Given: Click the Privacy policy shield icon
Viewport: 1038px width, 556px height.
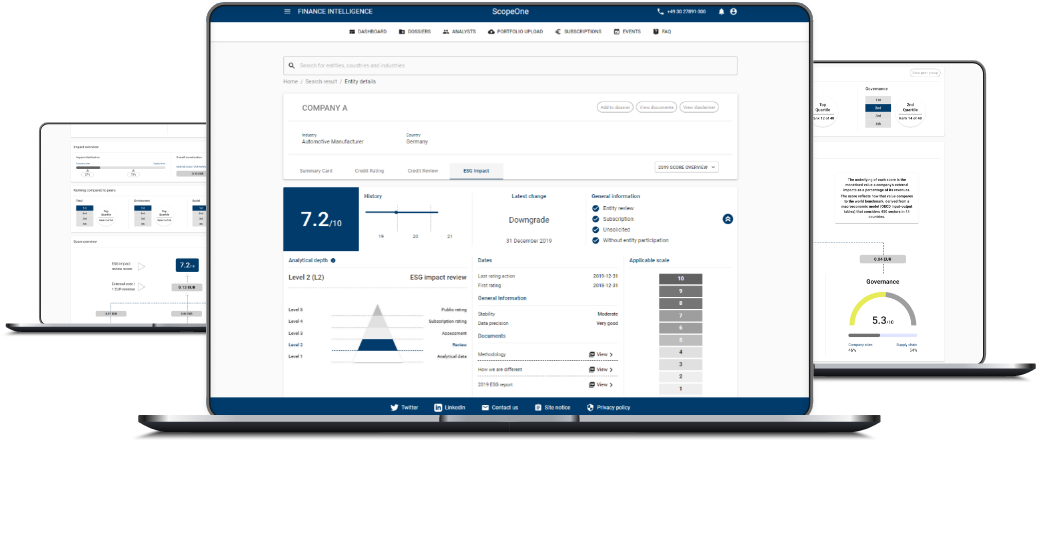Looking at the screenshot, I should coord(590,408).
